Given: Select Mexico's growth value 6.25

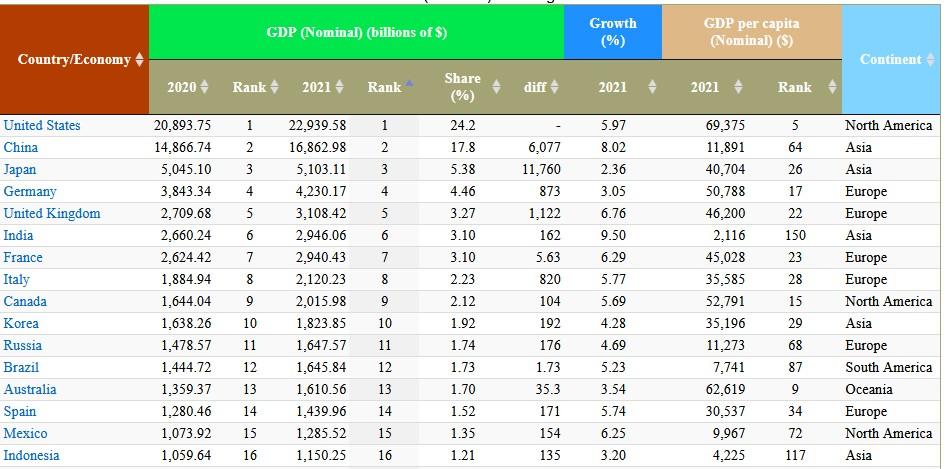Looking at the screenshot, I should [613, 433].
